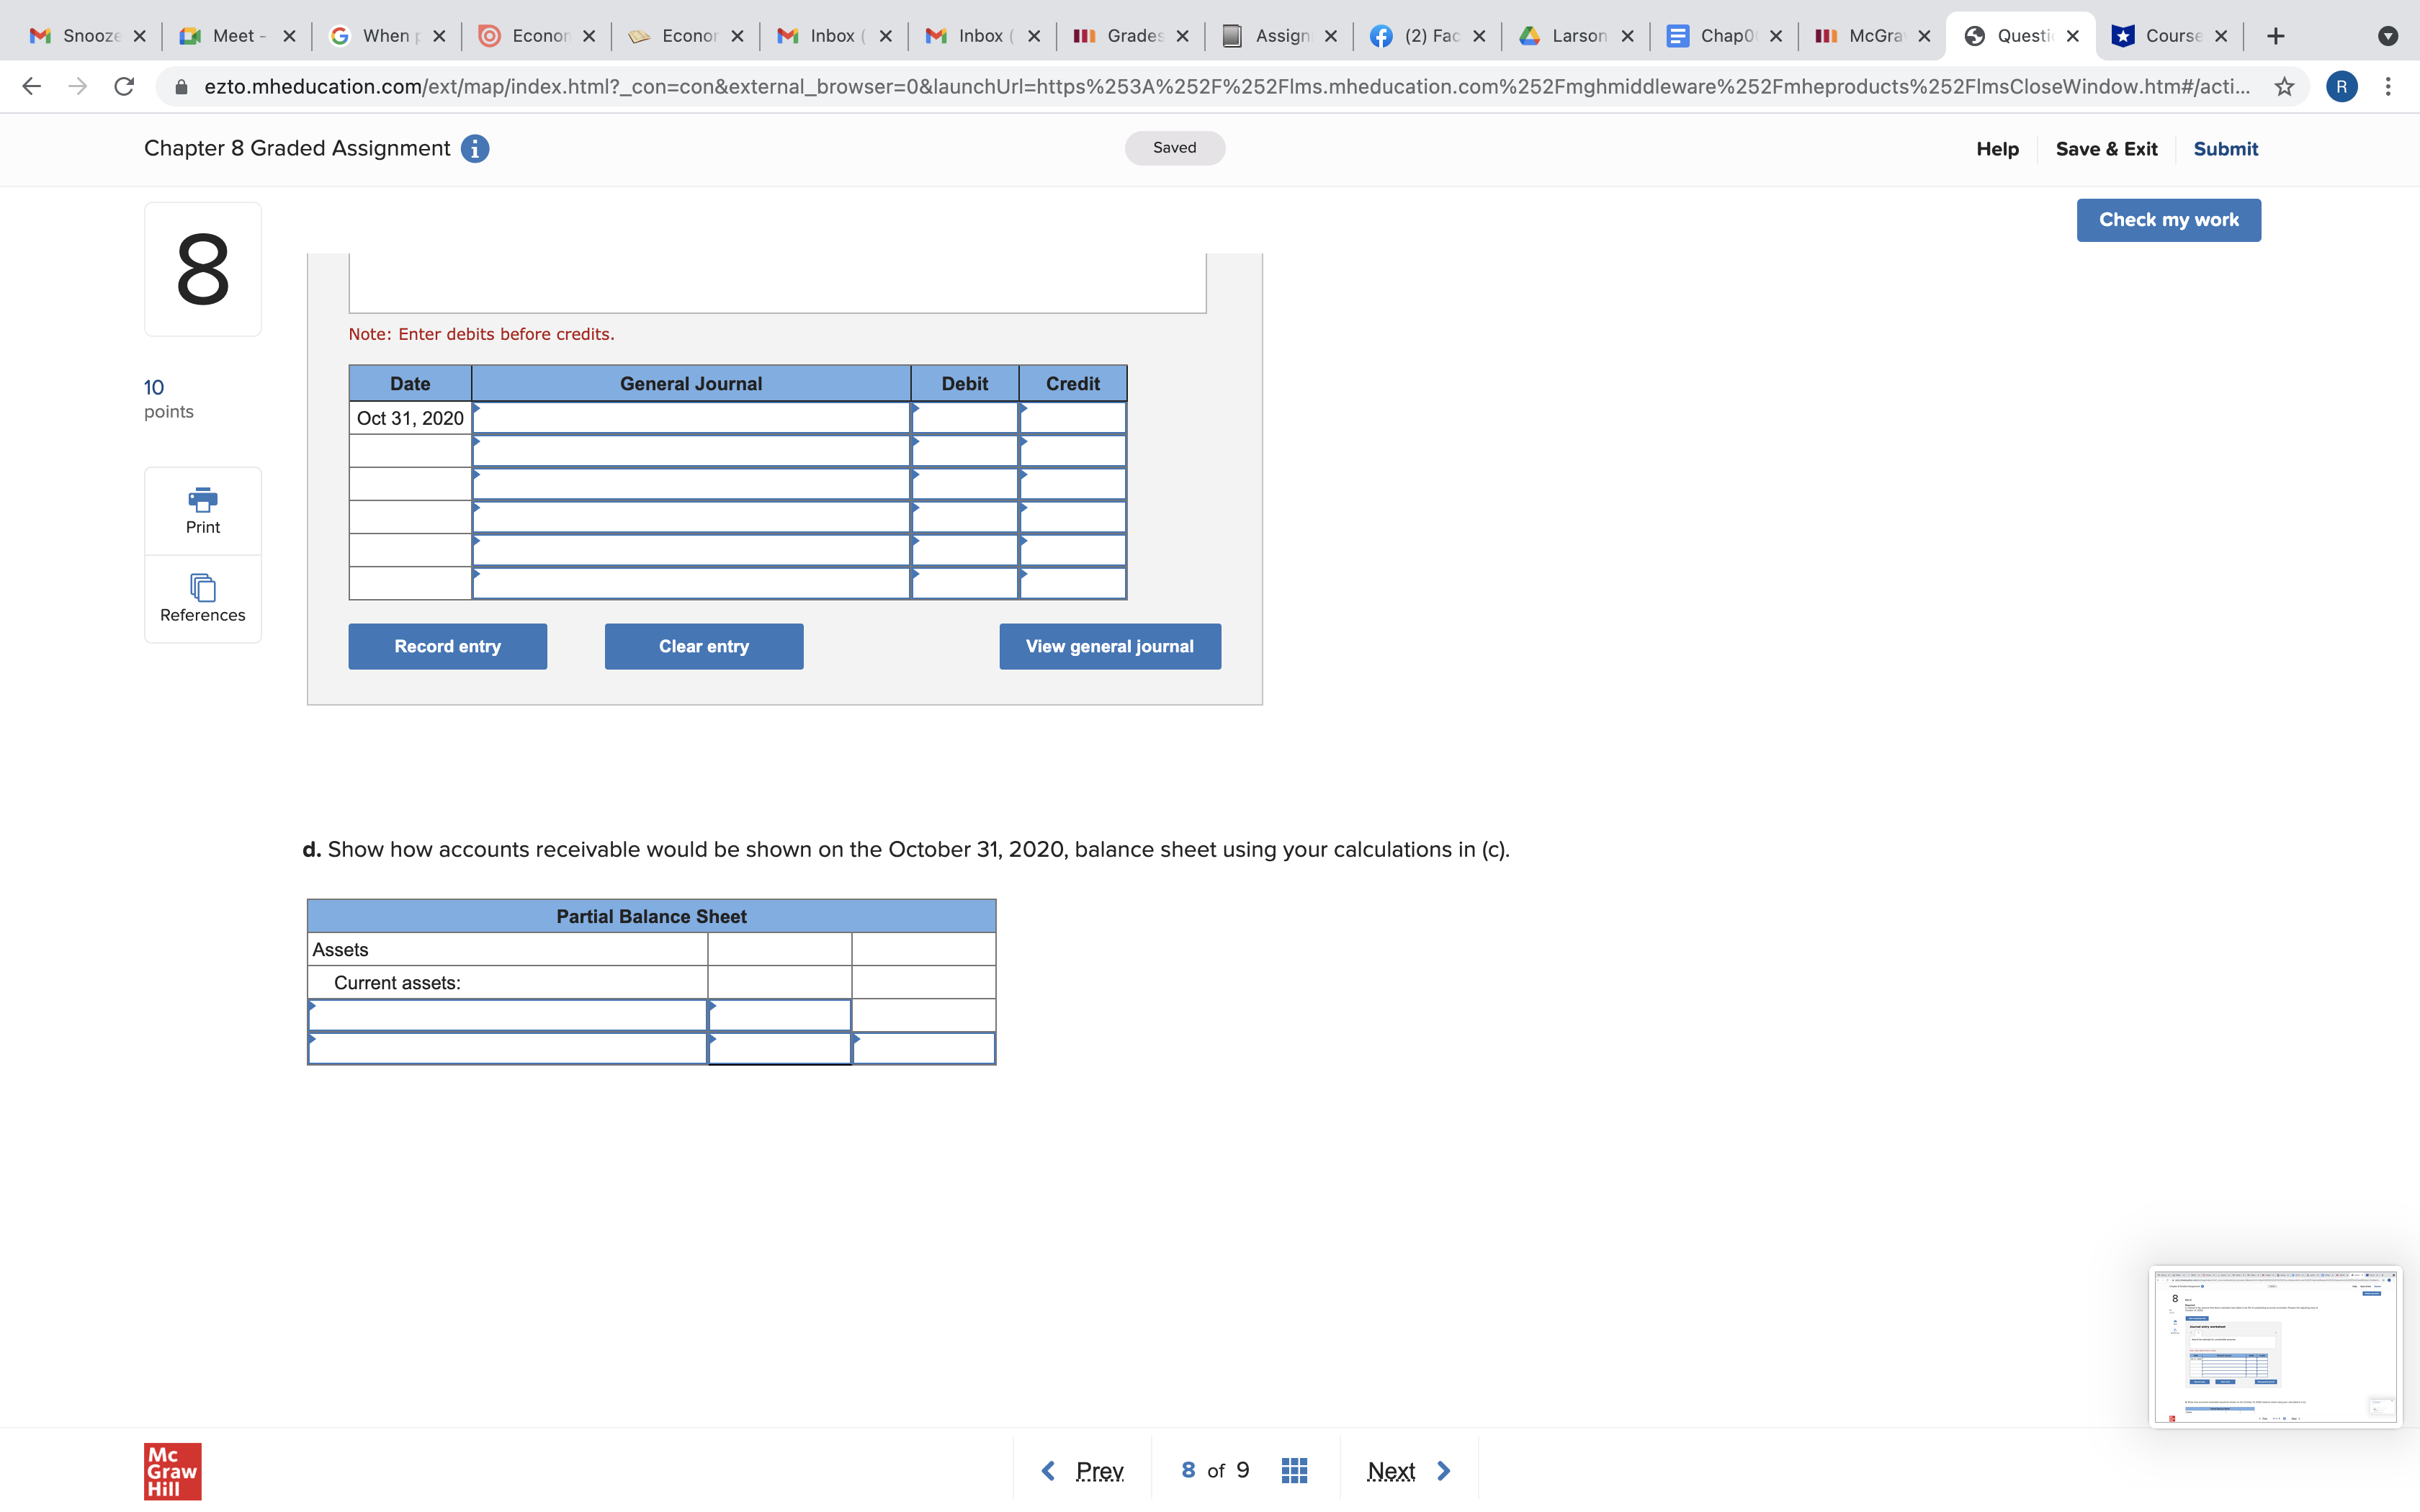Open Chrome's three-dot menu
Viewport: 2420px width, 1512px height.
pos(2390,86)
